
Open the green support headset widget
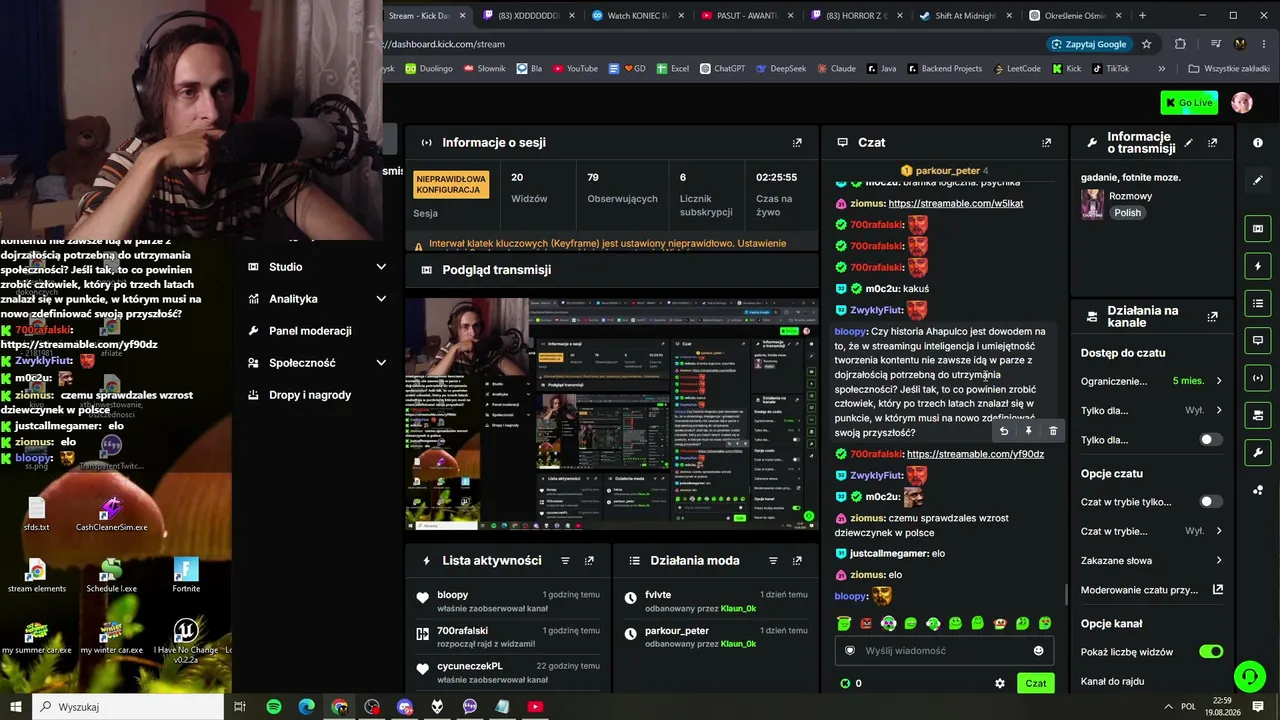click(1249, 677)
